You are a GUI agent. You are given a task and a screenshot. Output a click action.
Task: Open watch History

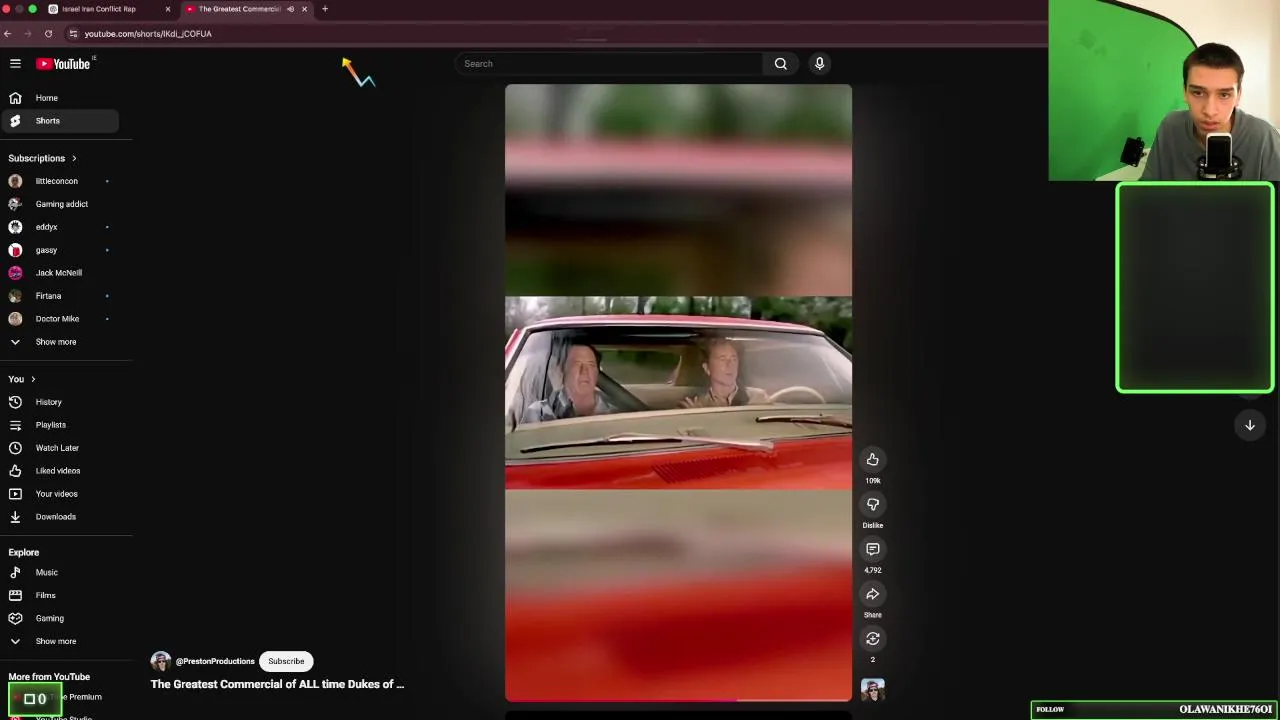59,402
